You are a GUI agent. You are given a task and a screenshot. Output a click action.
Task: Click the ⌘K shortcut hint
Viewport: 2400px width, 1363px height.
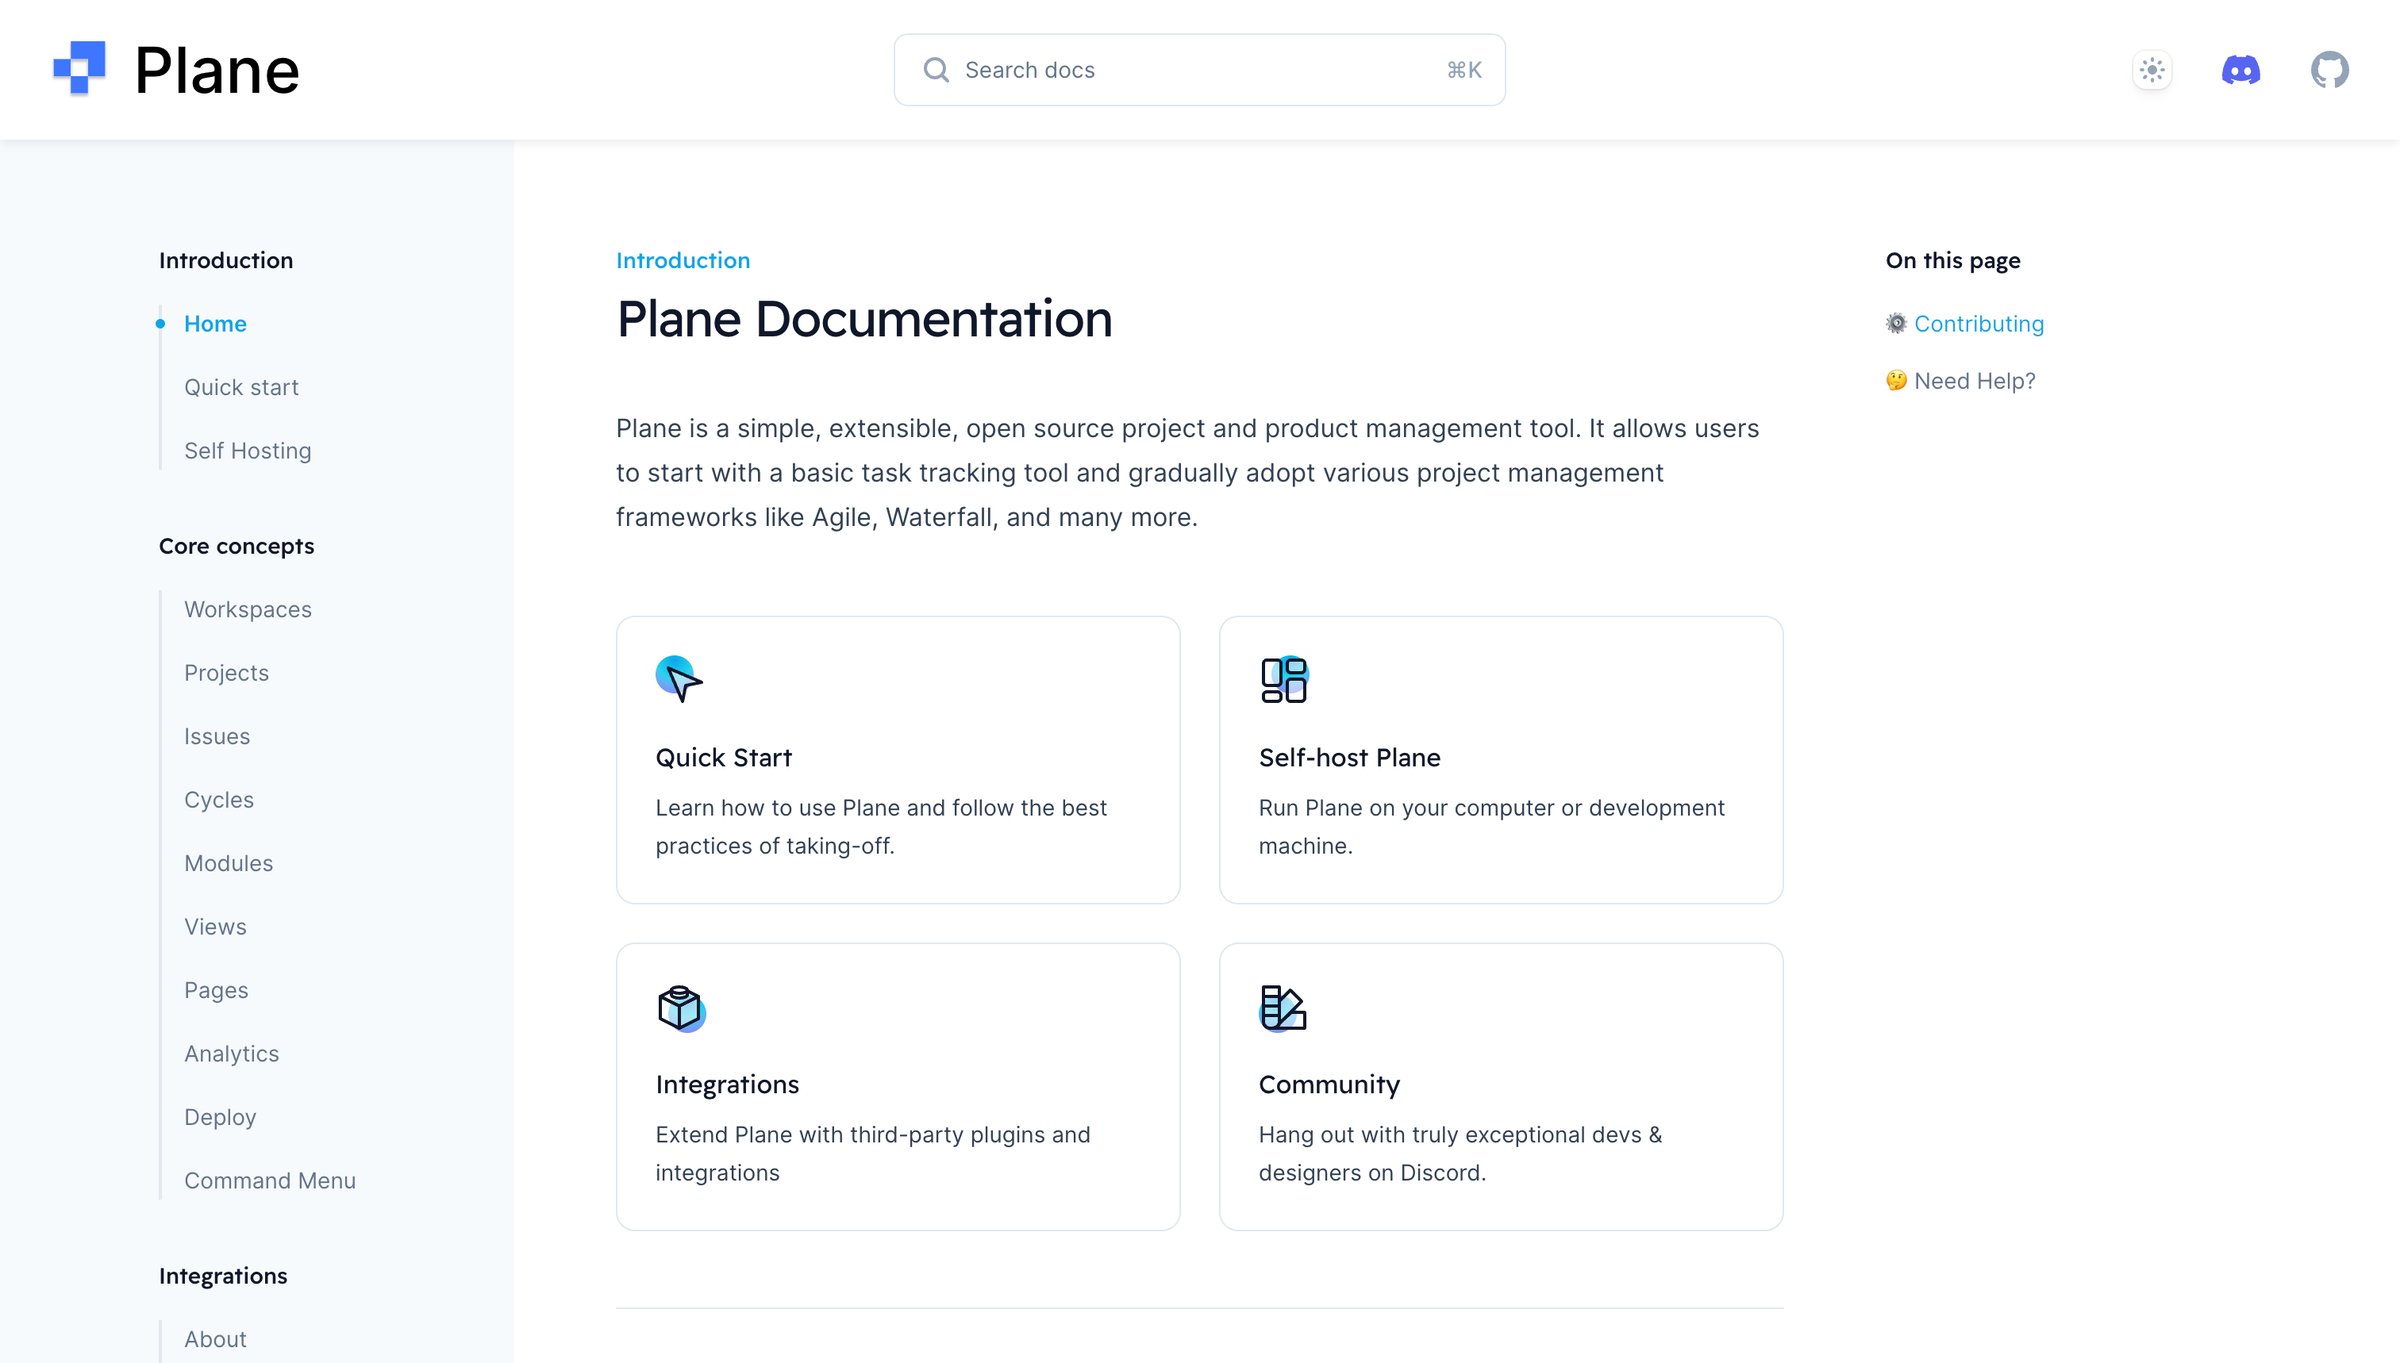click(1464, 70)
